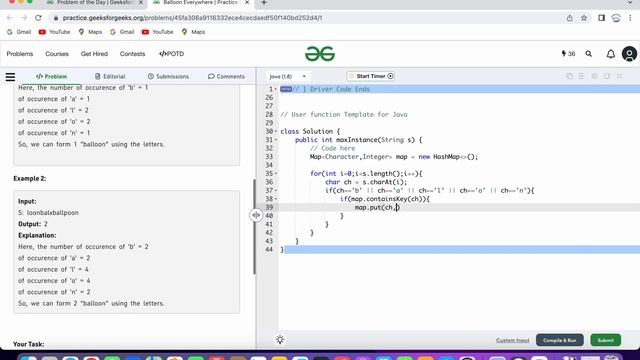Click the panel divider resize handle
Viewport: 640px width, 360px height.
[256, 215]
